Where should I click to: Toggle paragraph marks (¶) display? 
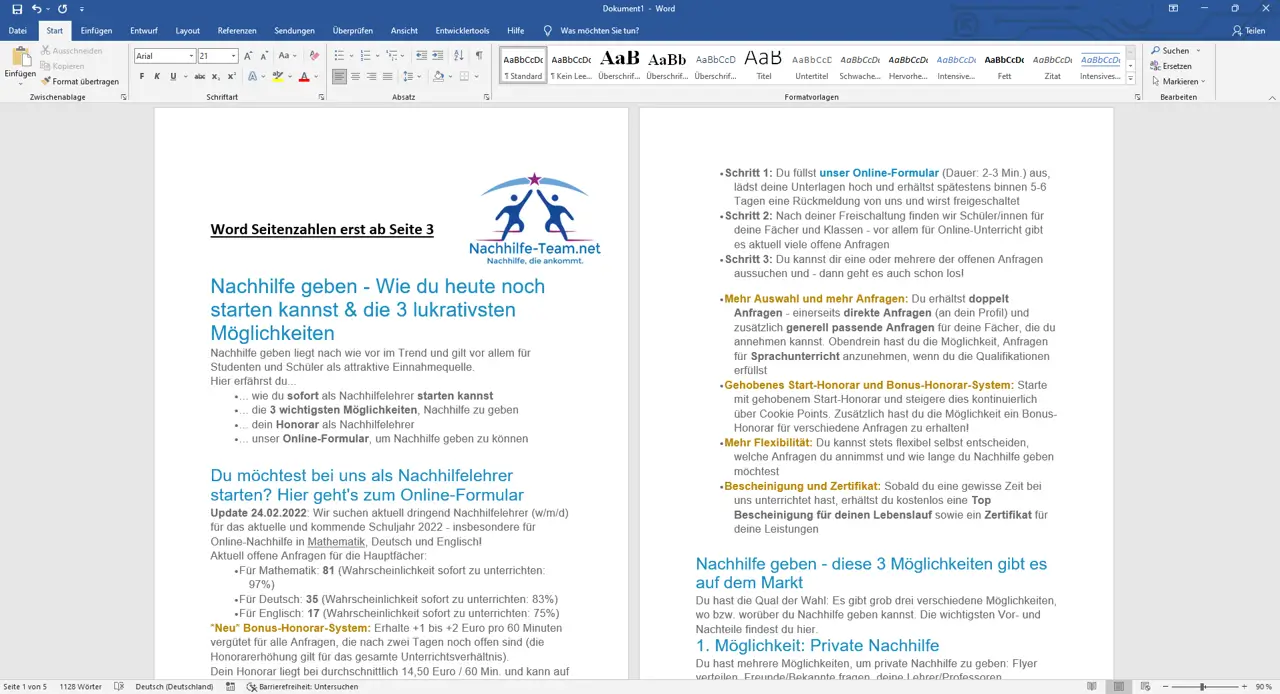point(479,56)
